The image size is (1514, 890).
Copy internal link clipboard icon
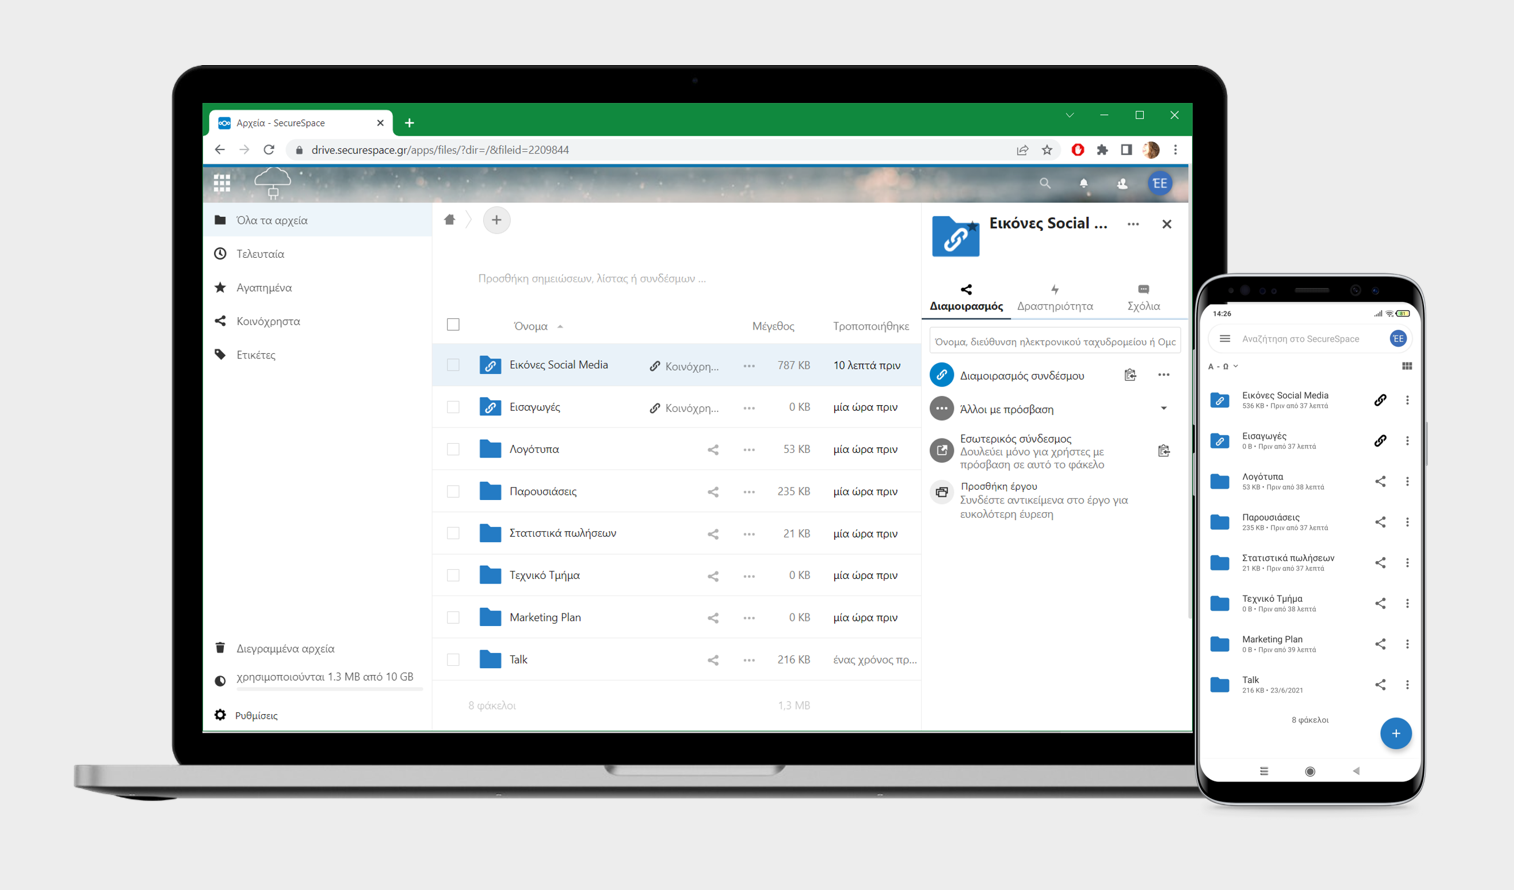tap(1164, 451)
